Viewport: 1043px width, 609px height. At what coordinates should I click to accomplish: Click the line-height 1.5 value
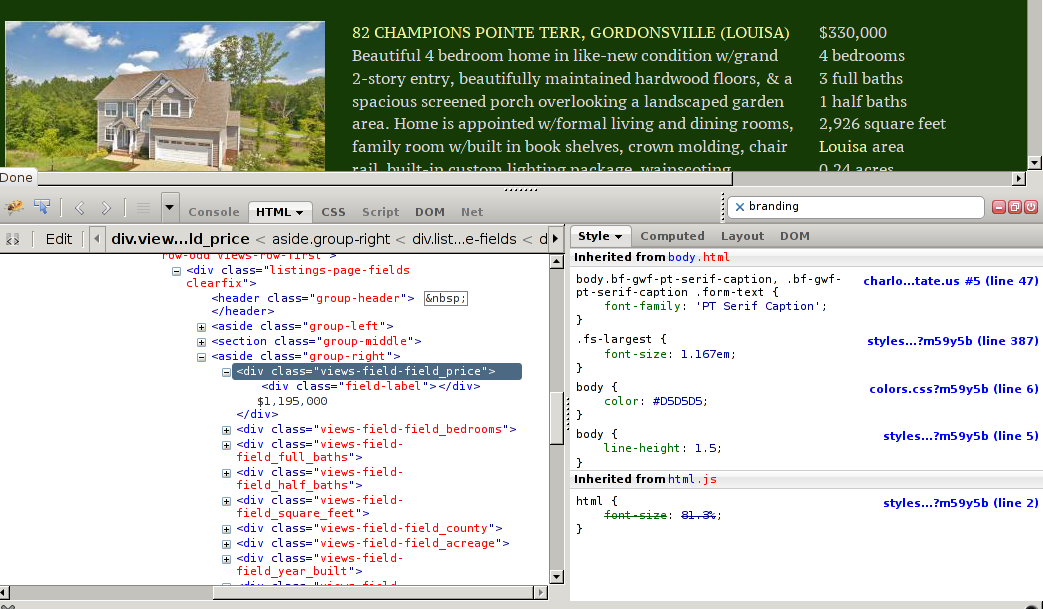pos(706,448)
